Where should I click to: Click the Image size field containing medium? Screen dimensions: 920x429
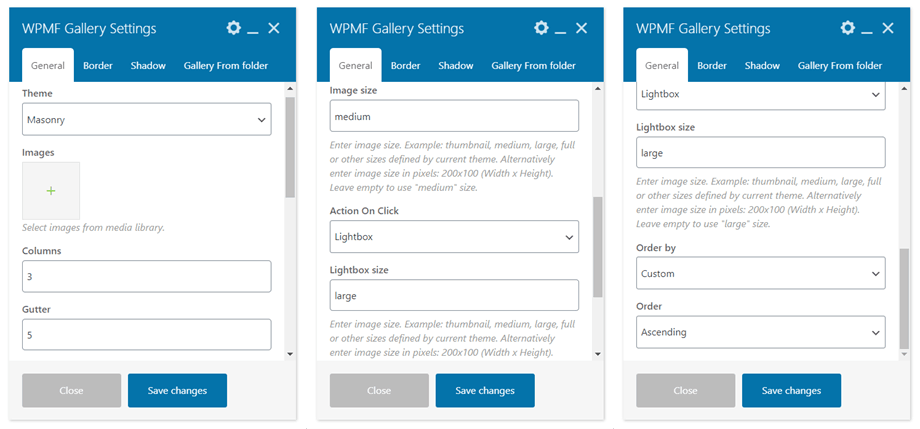coord(454,116)
